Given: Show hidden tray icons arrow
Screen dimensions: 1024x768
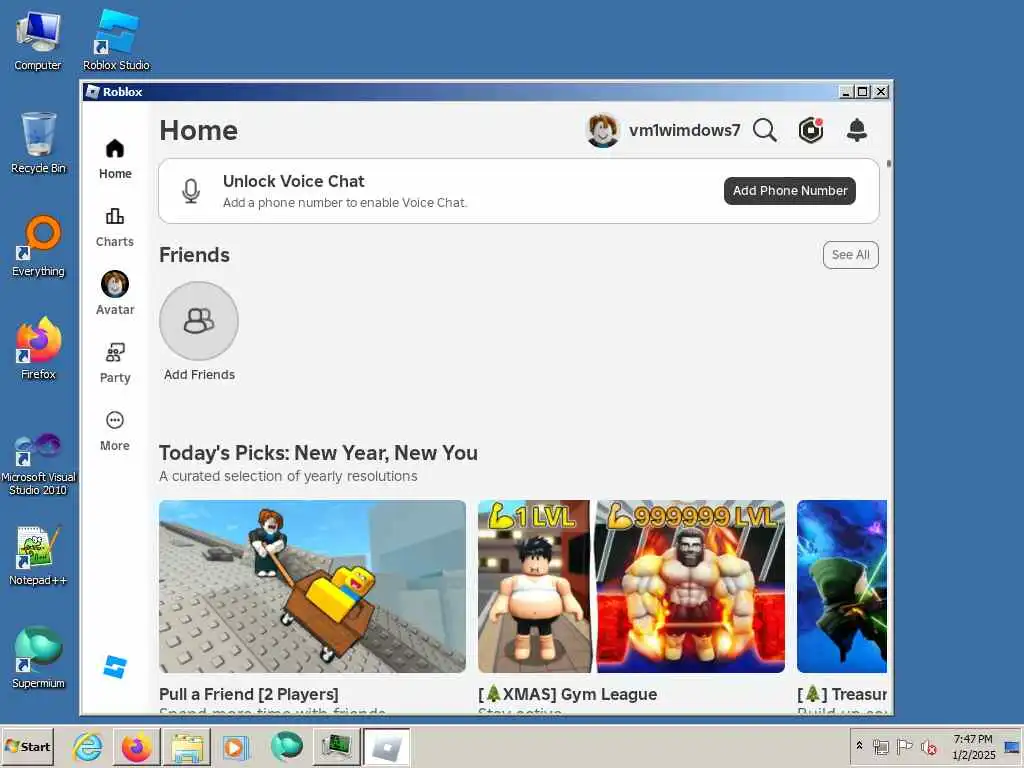Looking at the screenshot, I should click(859, 746).
